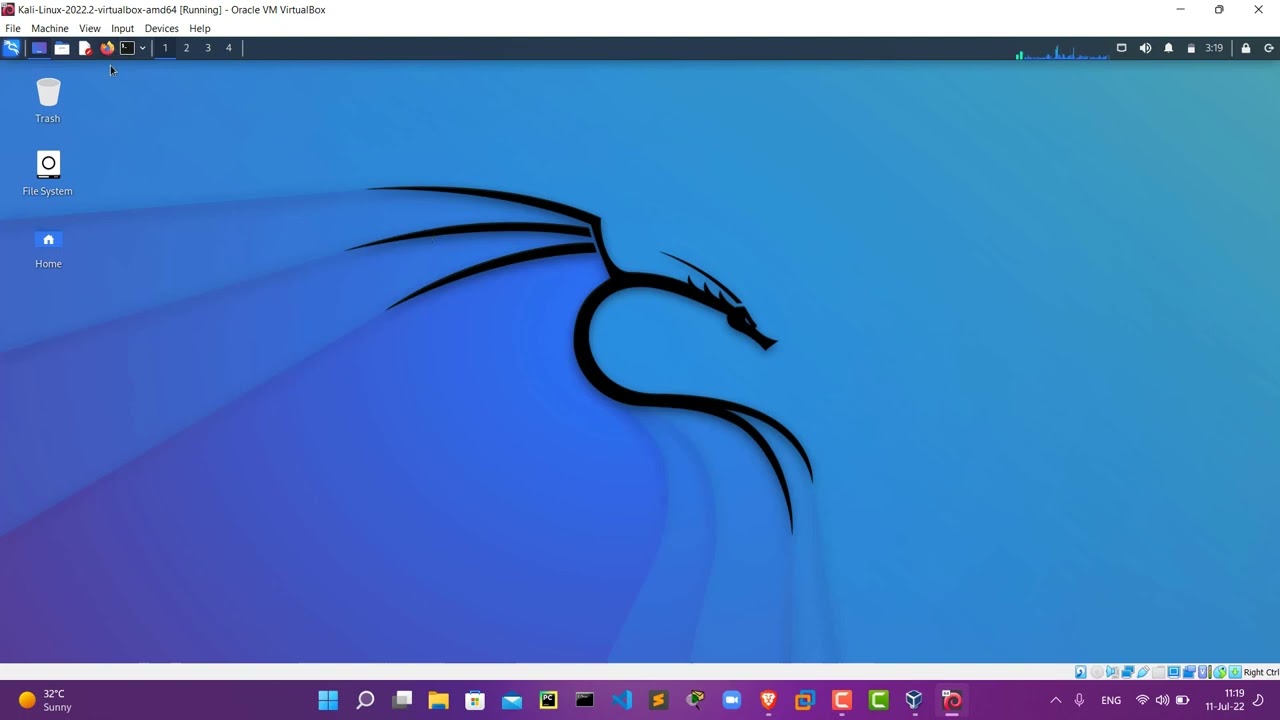The height and width of the screenshot is (720, 1280).
Task: Open PyCharm from Windows taskbar
Action: [x=548, y=700]
